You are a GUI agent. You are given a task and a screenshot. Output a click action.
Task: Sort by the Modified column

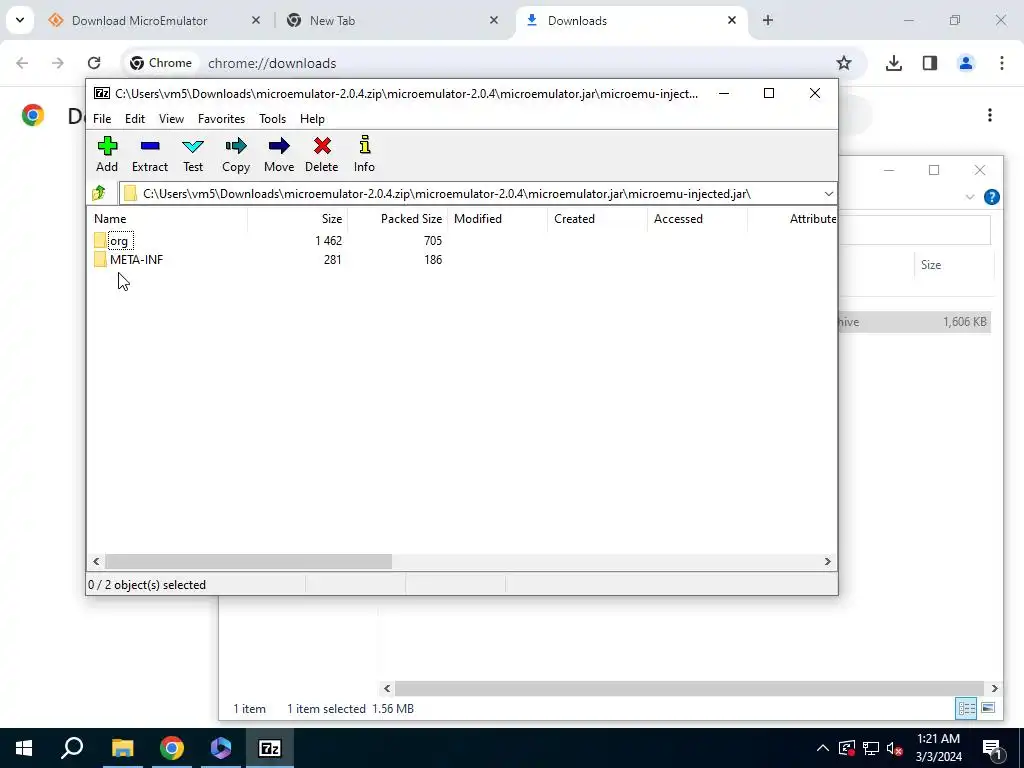click(497, 219)
